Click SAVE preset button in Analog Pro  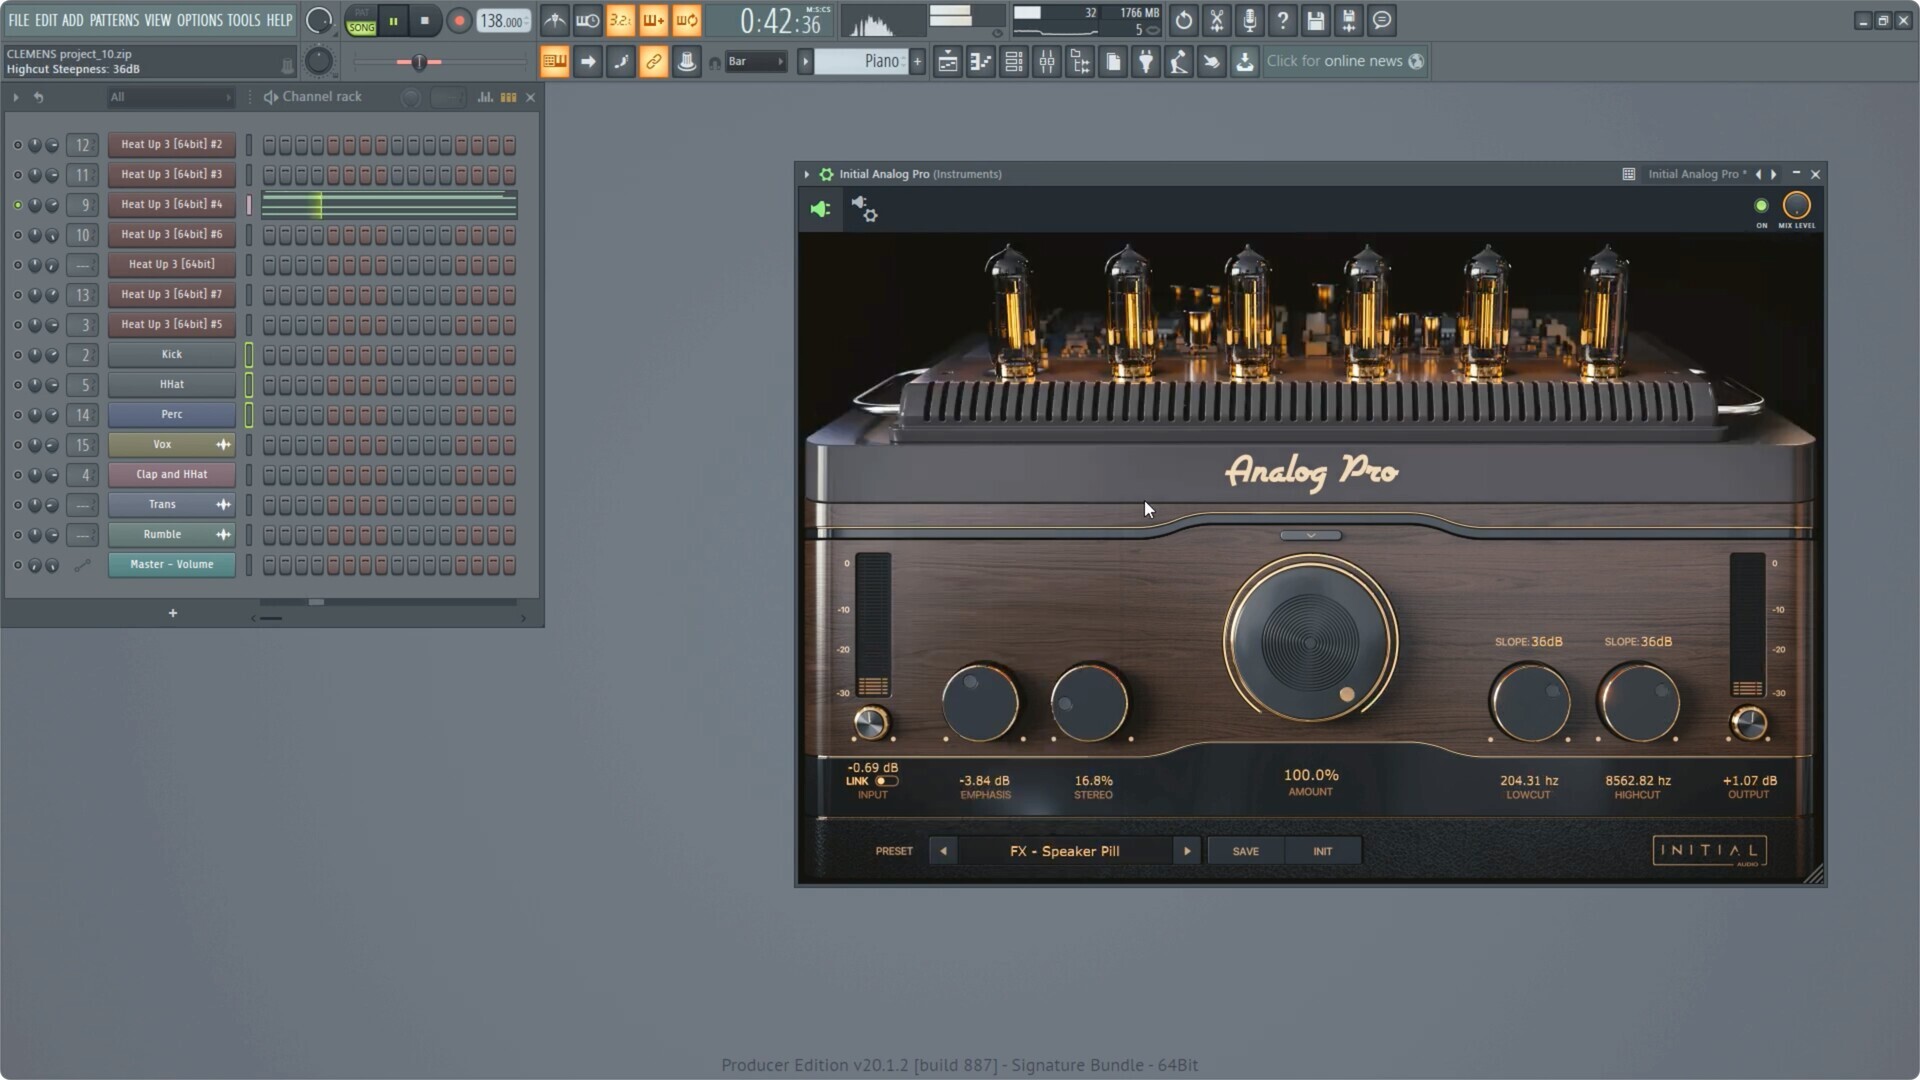click(1245, 851)
